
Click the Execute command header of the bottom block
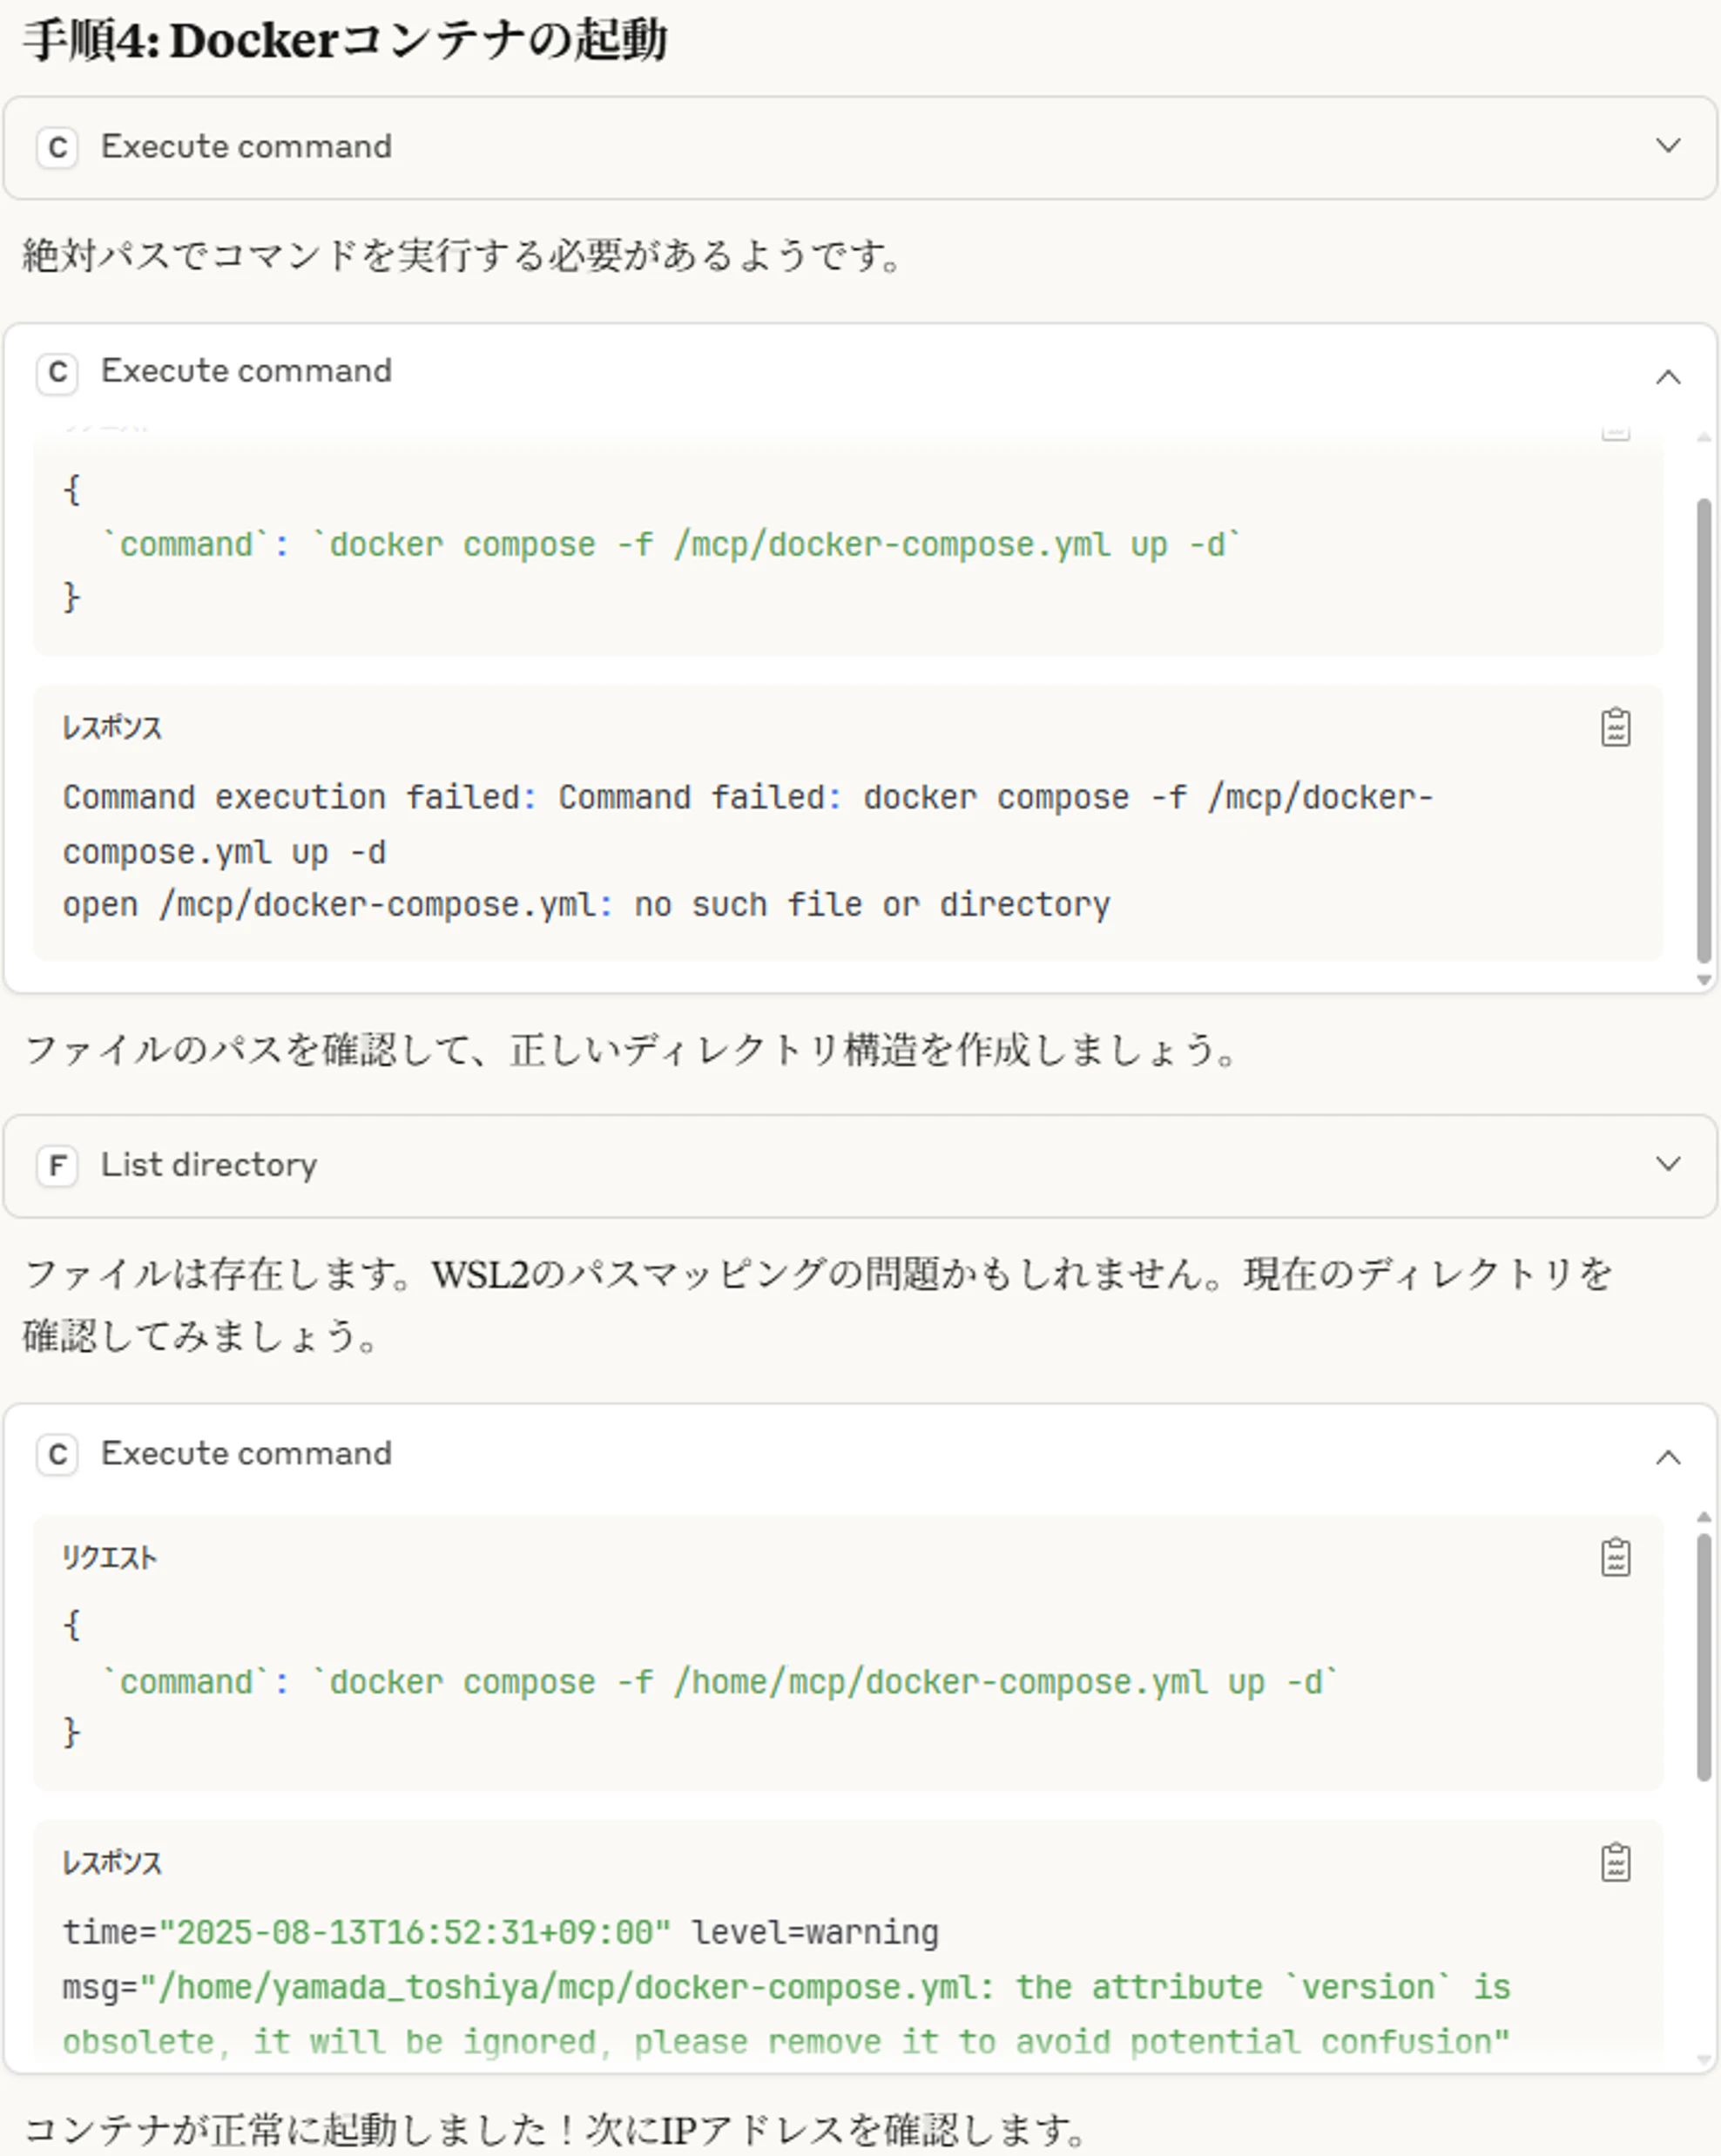(x=244, y=1455)
